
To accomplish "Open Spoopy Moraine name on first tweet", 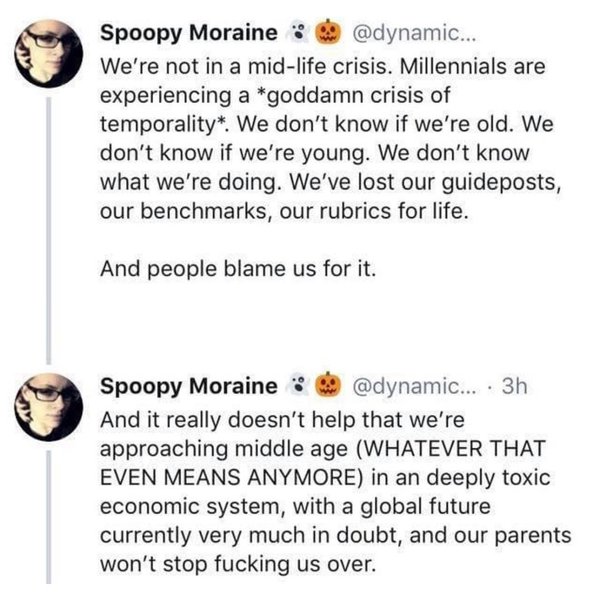I will (x=189, y=32).
